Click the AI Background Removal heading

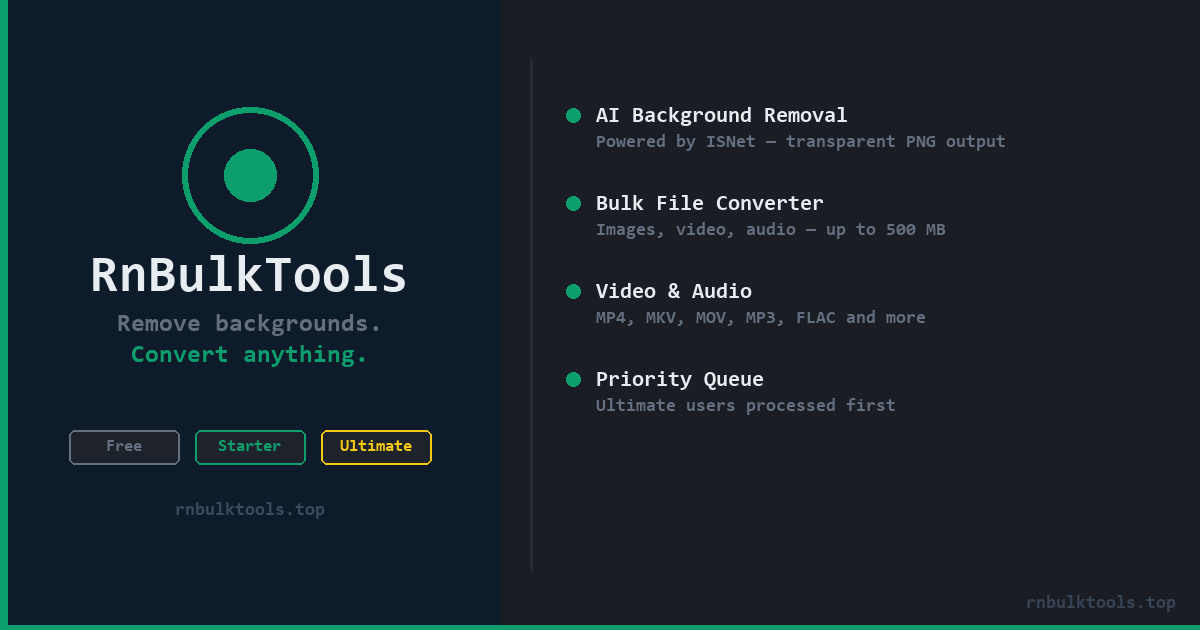click(721, 115)
